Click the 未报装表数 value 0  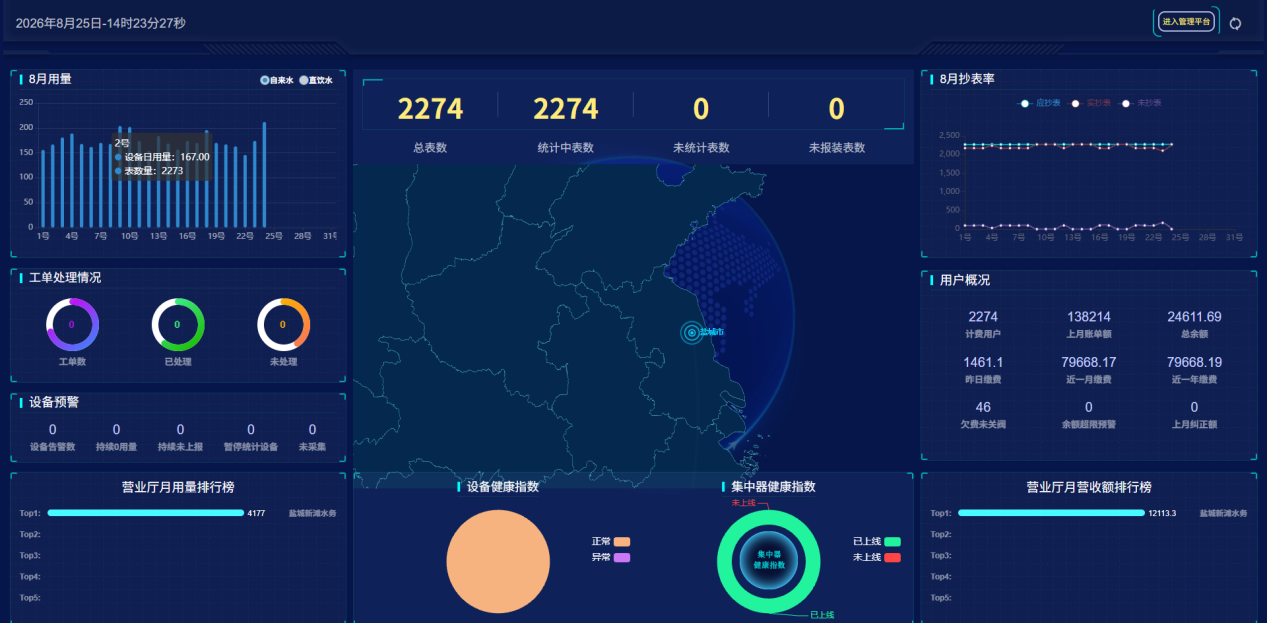coord(837,109)
